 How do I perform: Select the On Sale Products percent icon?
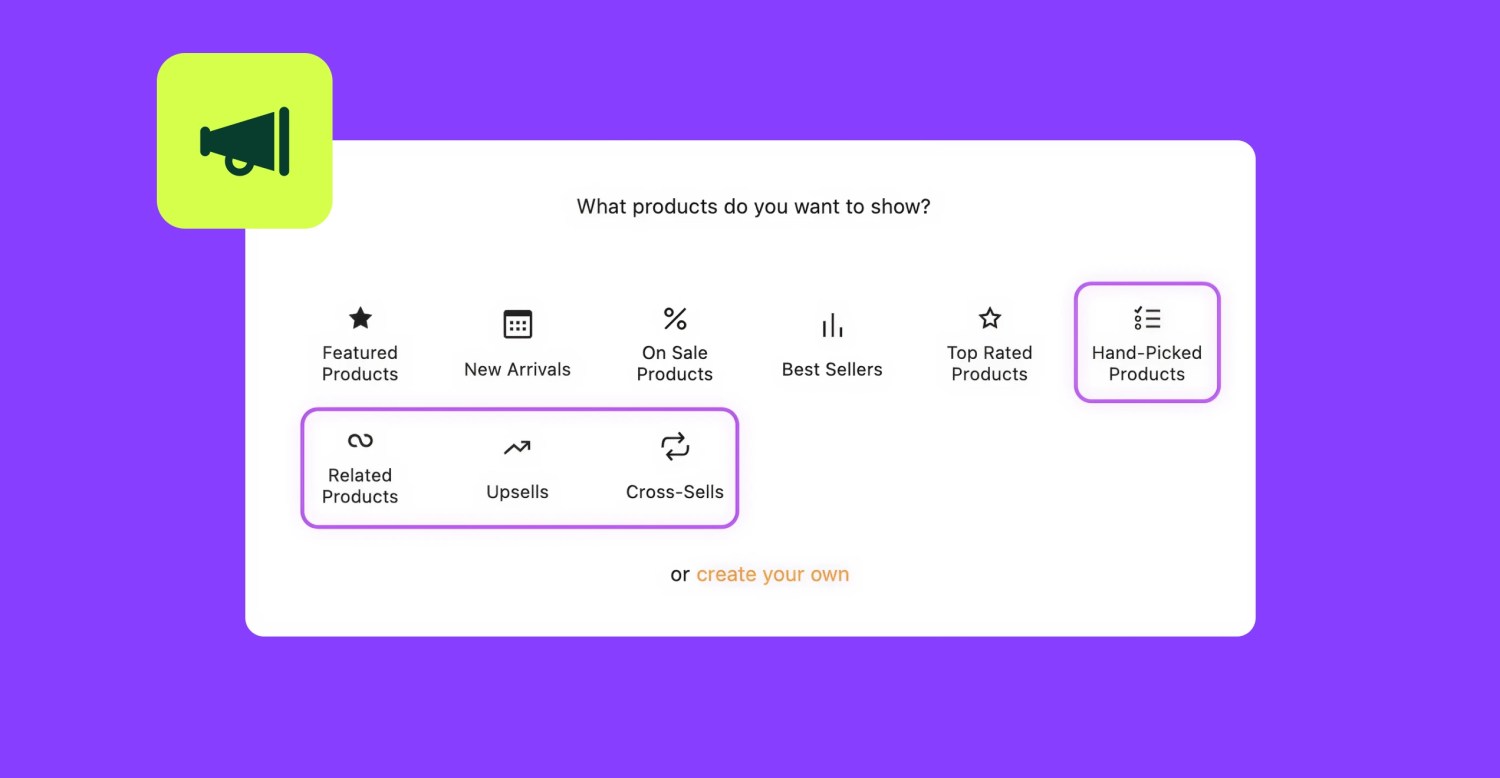click(x=675, y=318)
